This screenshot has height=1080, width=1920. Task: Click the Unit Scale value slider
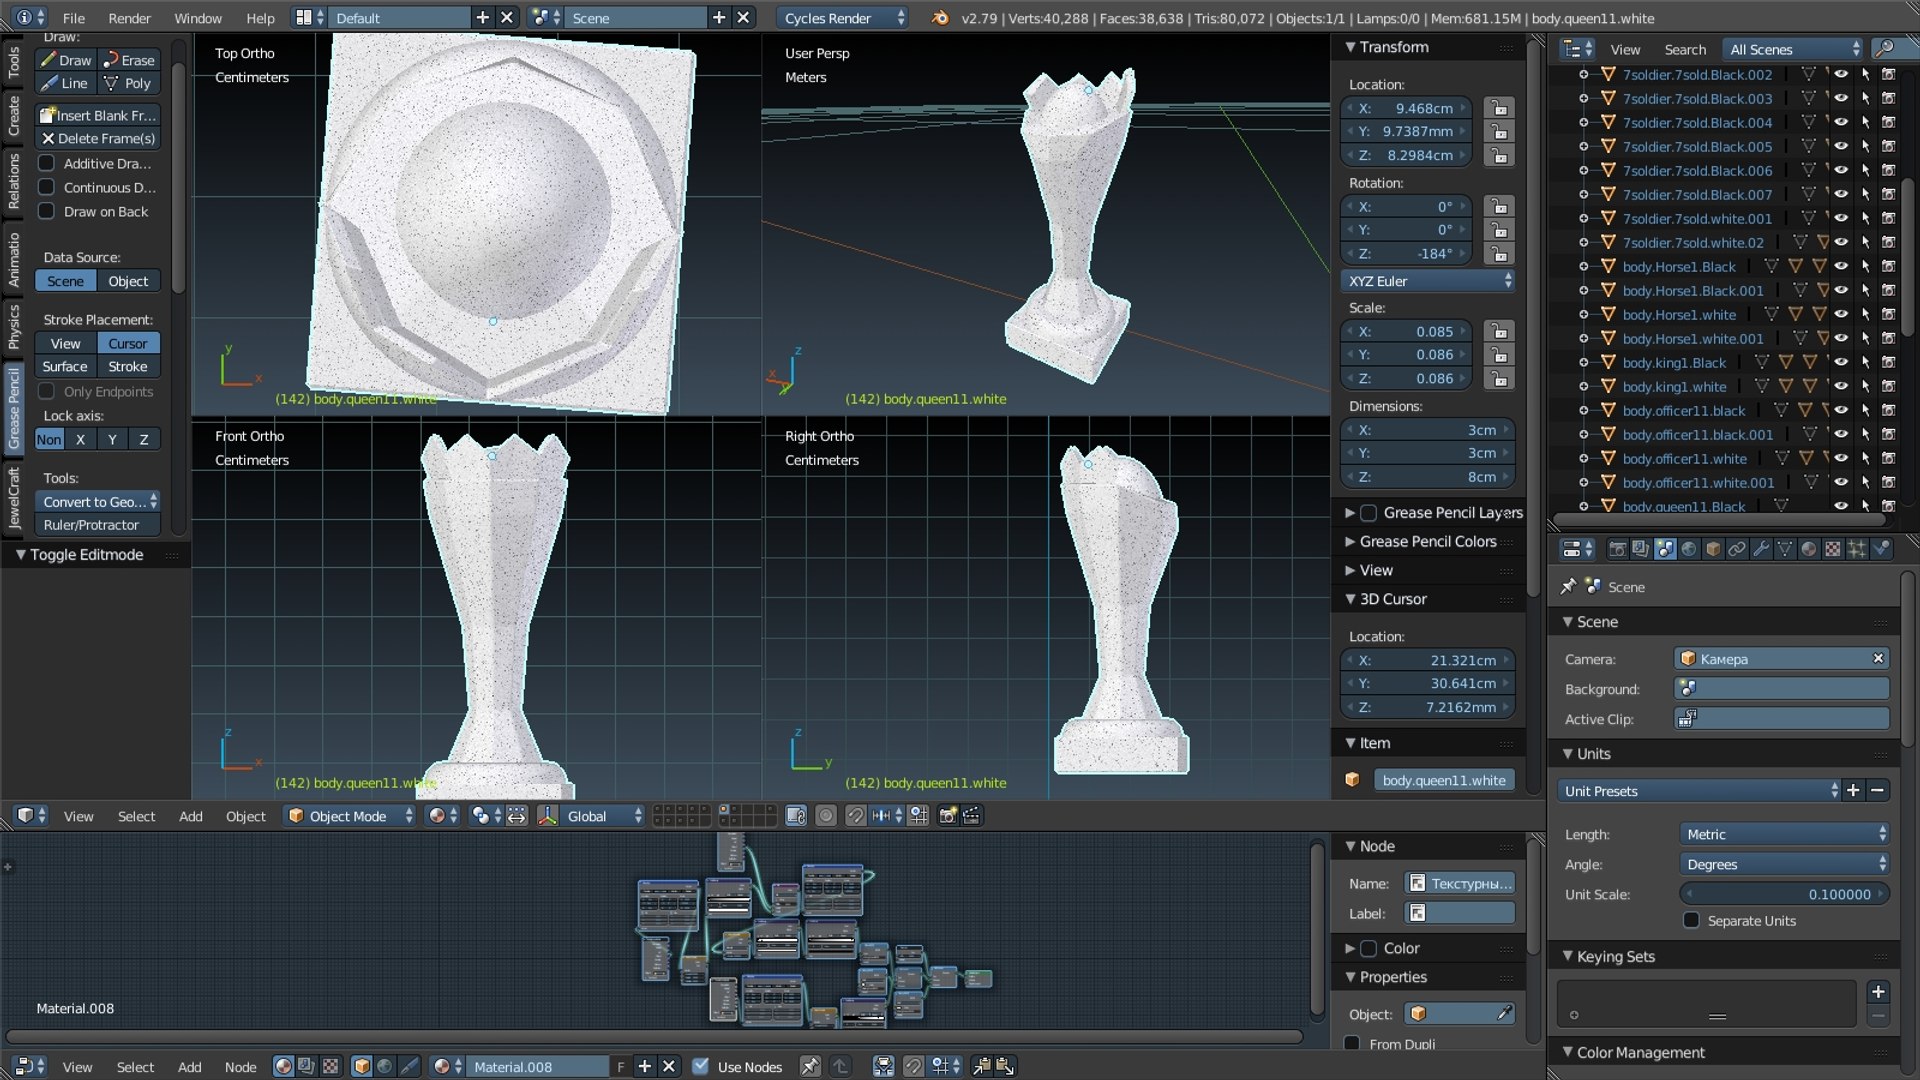point(1784,895)
